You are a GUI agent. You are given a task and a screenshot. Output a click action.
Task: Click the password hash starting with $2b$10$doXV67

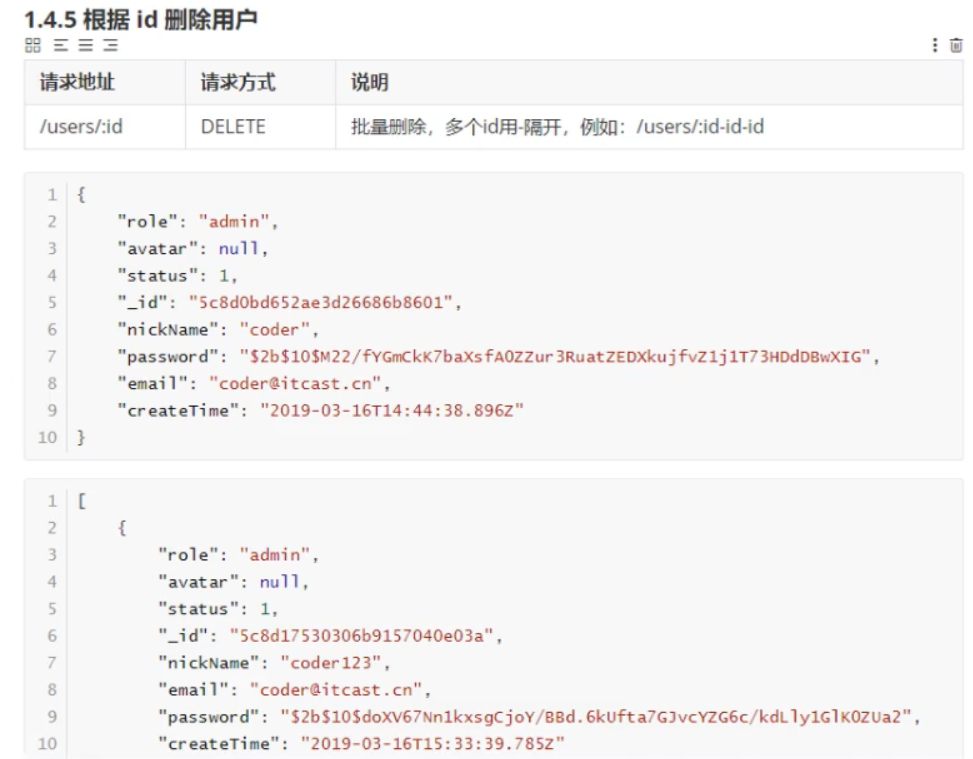tap(594, 716)
